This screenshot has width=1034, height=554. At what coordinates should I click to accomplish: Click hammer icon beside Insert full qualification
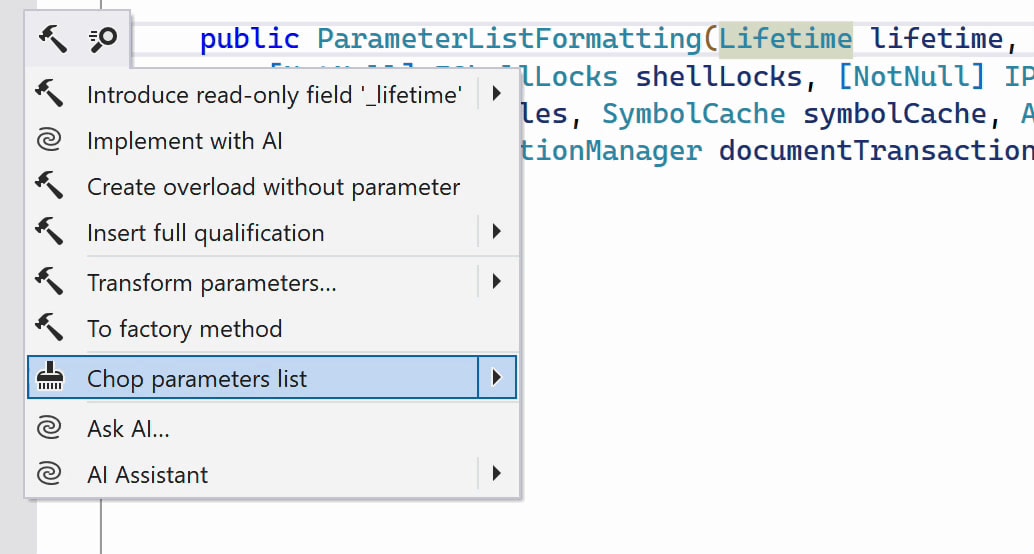50,233
